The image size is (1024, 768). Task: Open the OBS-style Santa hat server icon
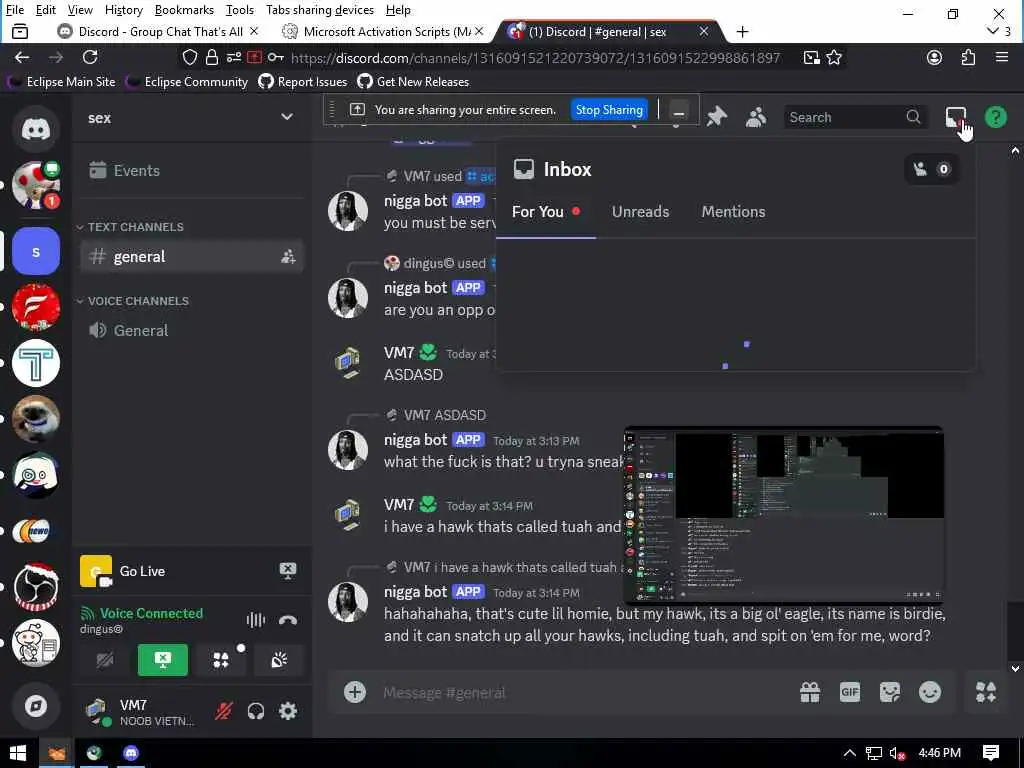click(x=36, y=587)
